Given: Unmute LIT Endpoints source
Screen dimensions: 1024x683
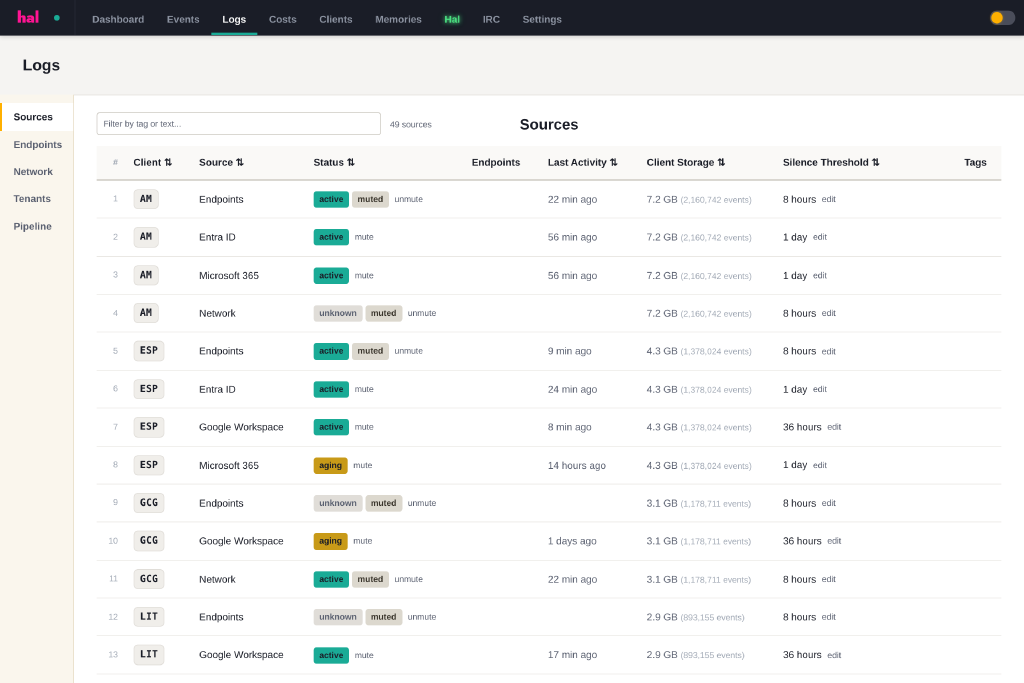Looking at the screenshot, I should pyautogui.click(x=422, y=617).
